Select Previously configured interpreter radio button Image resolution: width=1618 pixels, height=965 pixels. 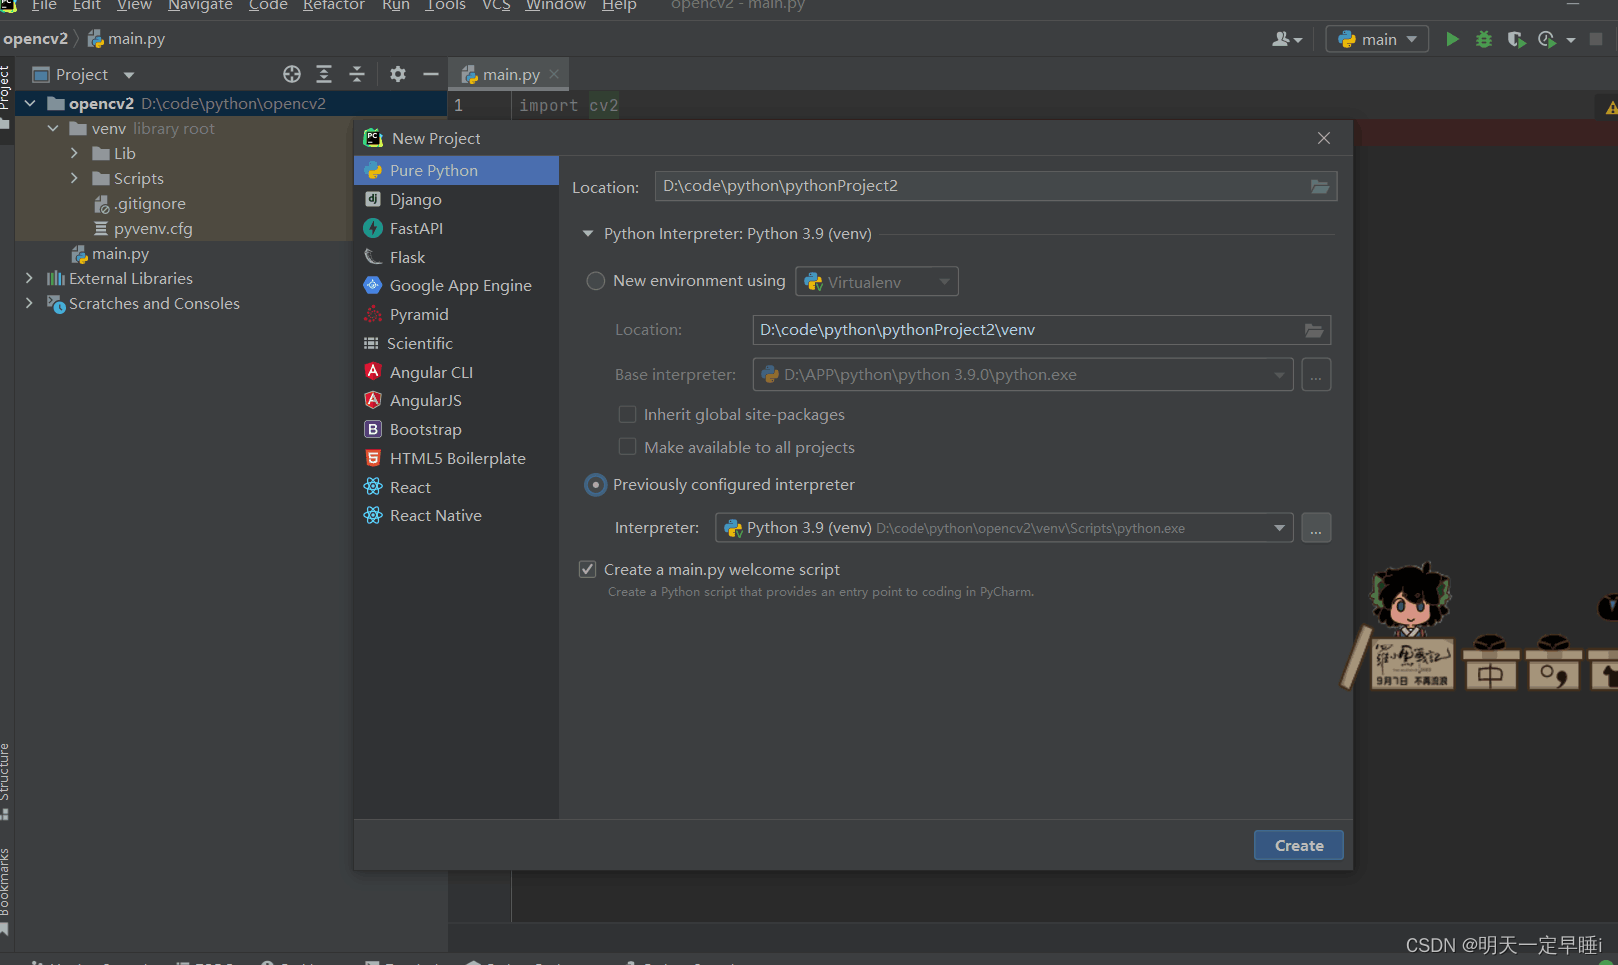click(596, 485)
